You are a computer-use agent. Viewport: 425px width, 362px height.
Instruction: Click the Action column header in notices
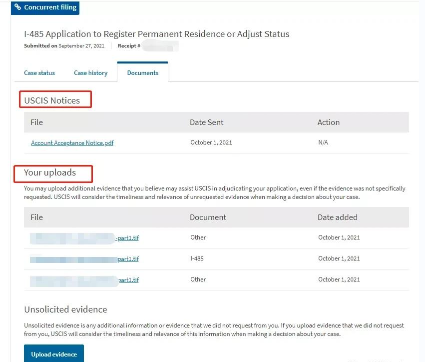[x=329, y=122]
